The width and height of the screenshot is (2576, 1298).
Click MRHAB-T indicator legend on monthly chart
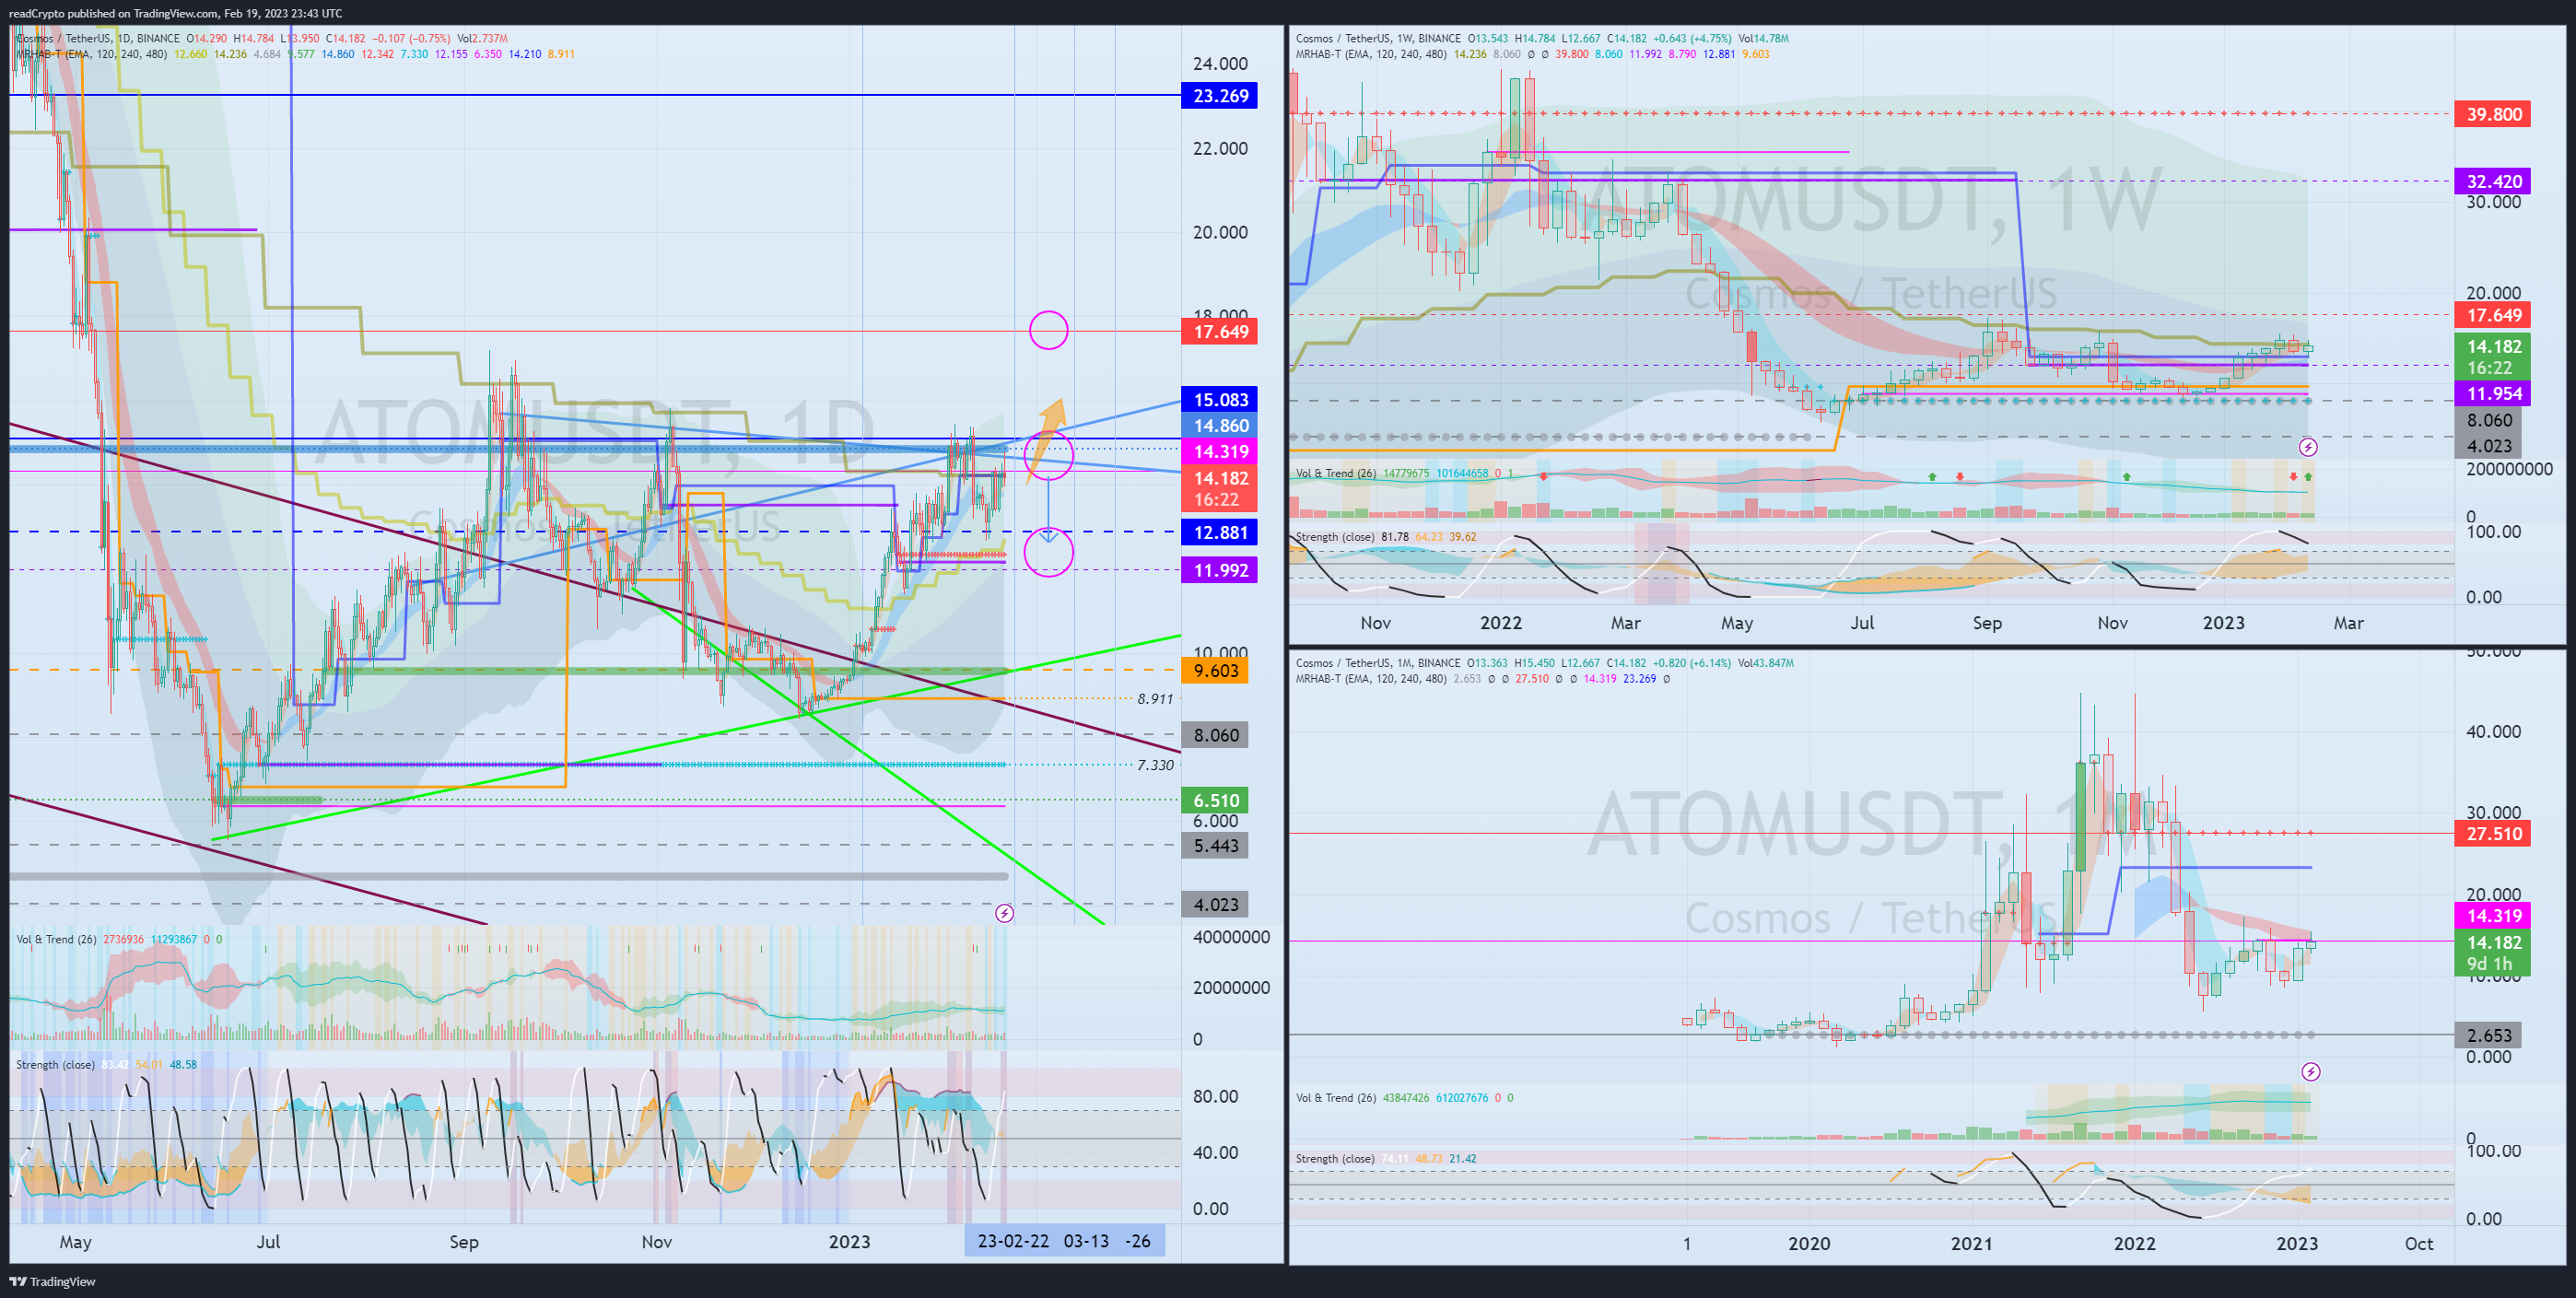click(x=1371, y=678)
